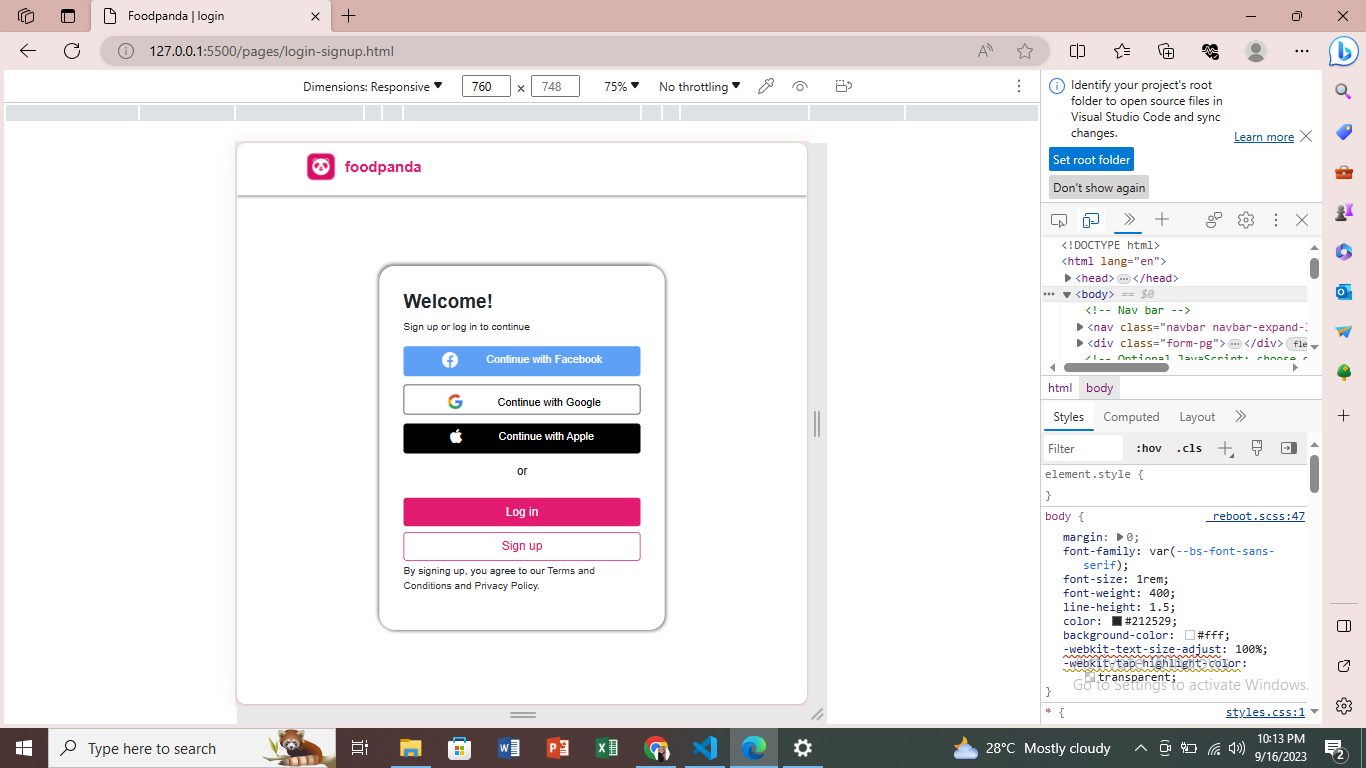Switch to the Computed tab
The image size is (1366, 768).
[x=1131, y=417]
